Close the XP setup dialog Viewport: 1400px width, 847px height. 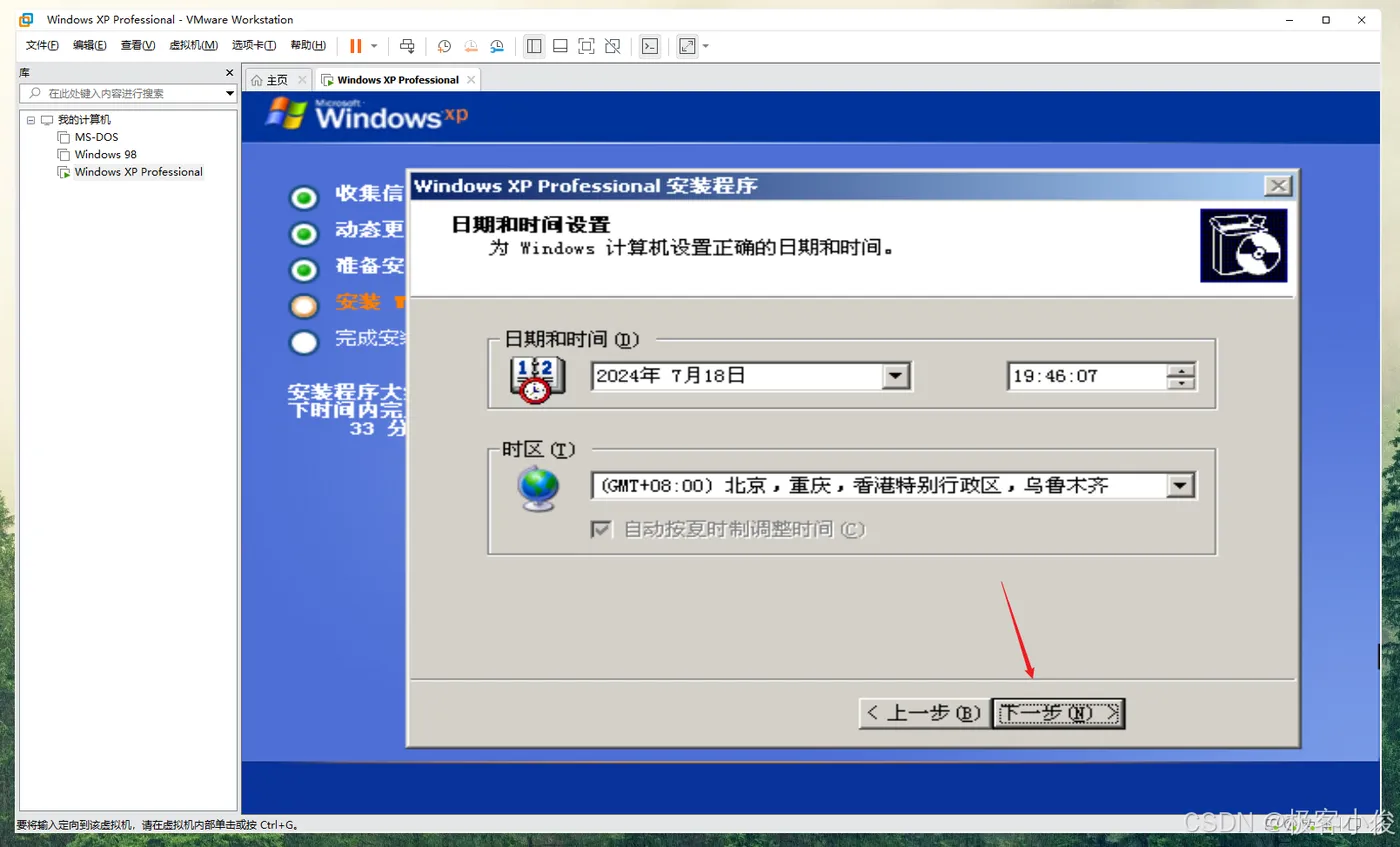[1277, 186]
